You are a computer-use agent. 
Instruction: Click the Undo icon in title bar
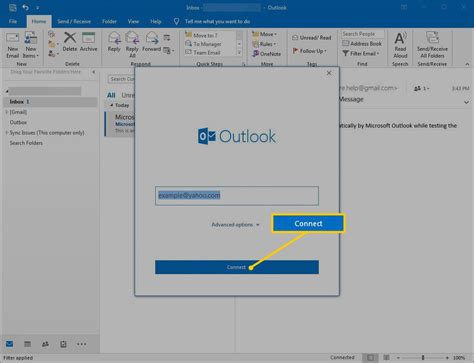coord(25,7)
